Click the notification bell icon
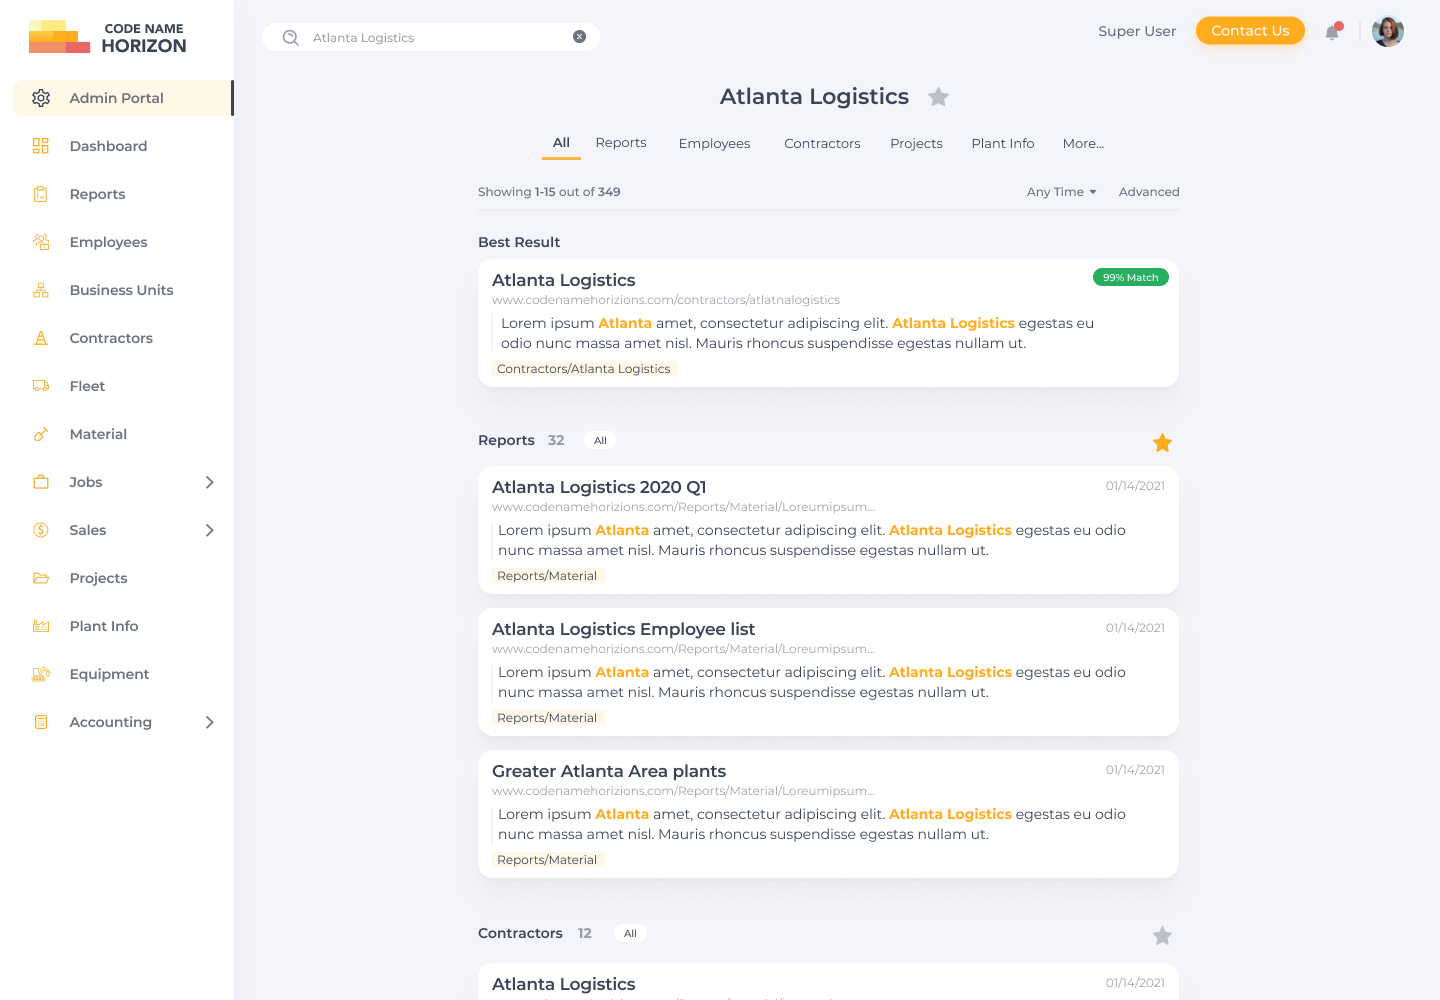This screenshot has height=1000, width=1440. coord(1332,32)
